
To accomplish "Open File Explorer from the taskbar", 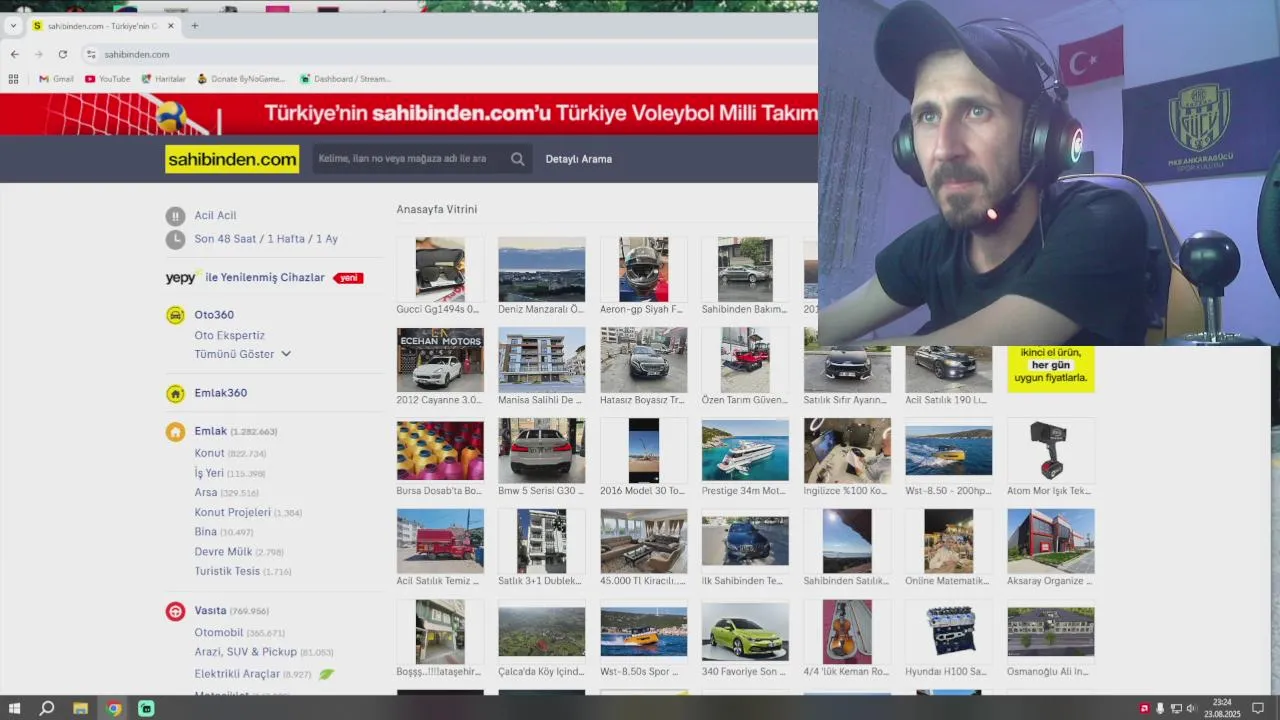I will [x=80, y=708].
